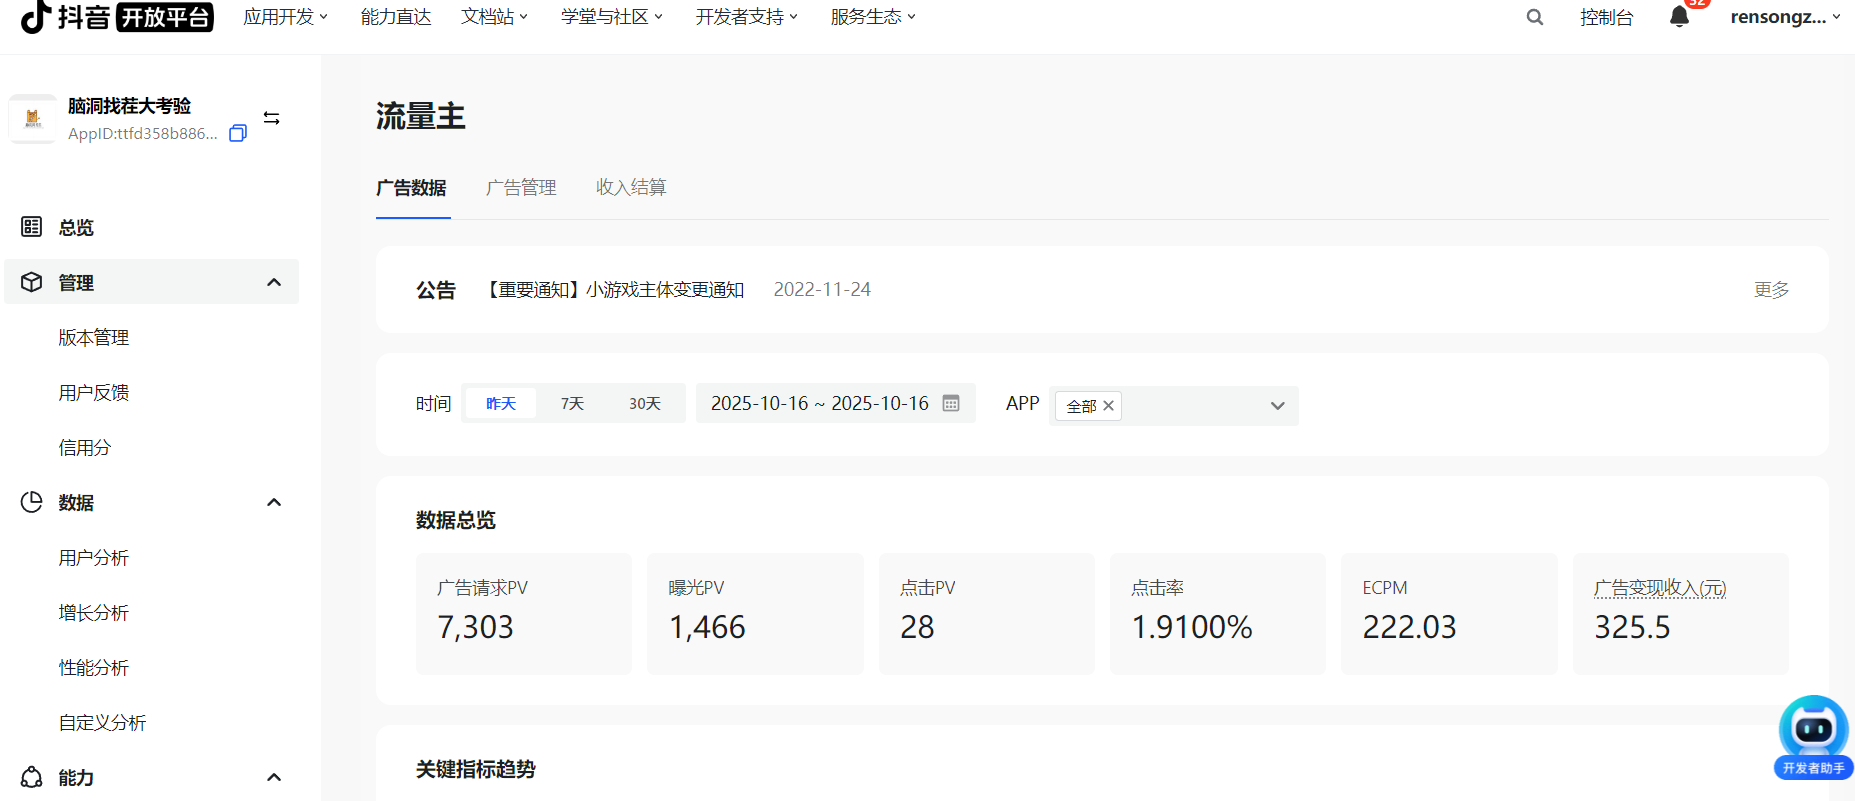
Task: Expand the APP filter dropdown
Action: coord(1277,406)
